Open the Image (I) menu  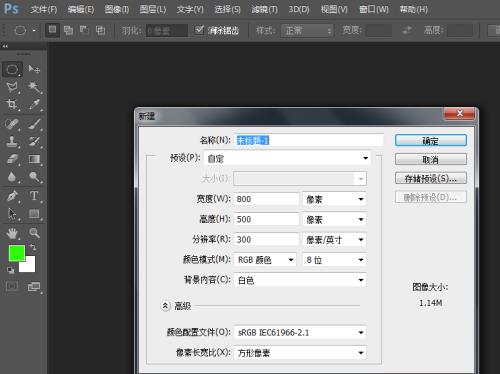coord(117,9)
